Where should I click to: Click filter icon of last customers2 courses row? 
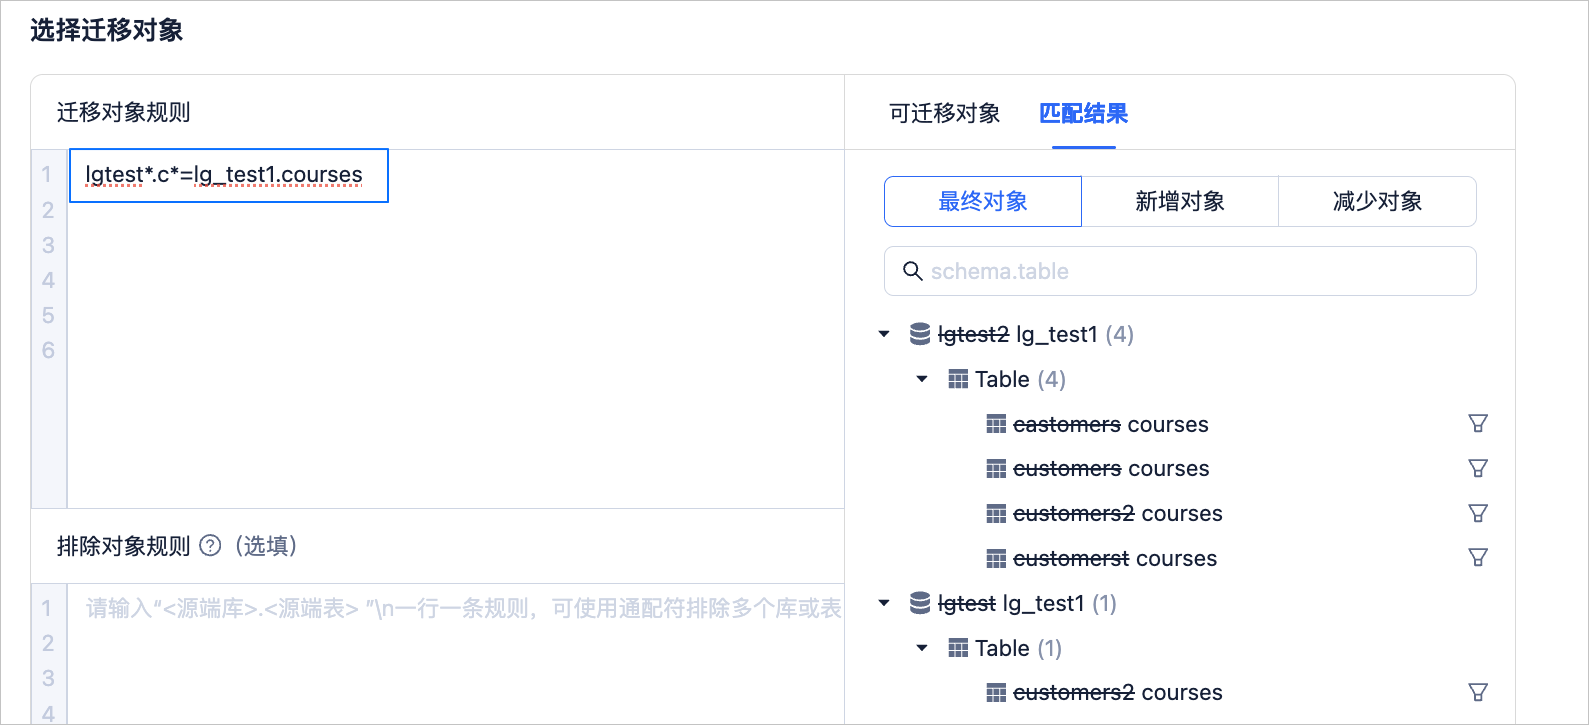[1478, 692]
